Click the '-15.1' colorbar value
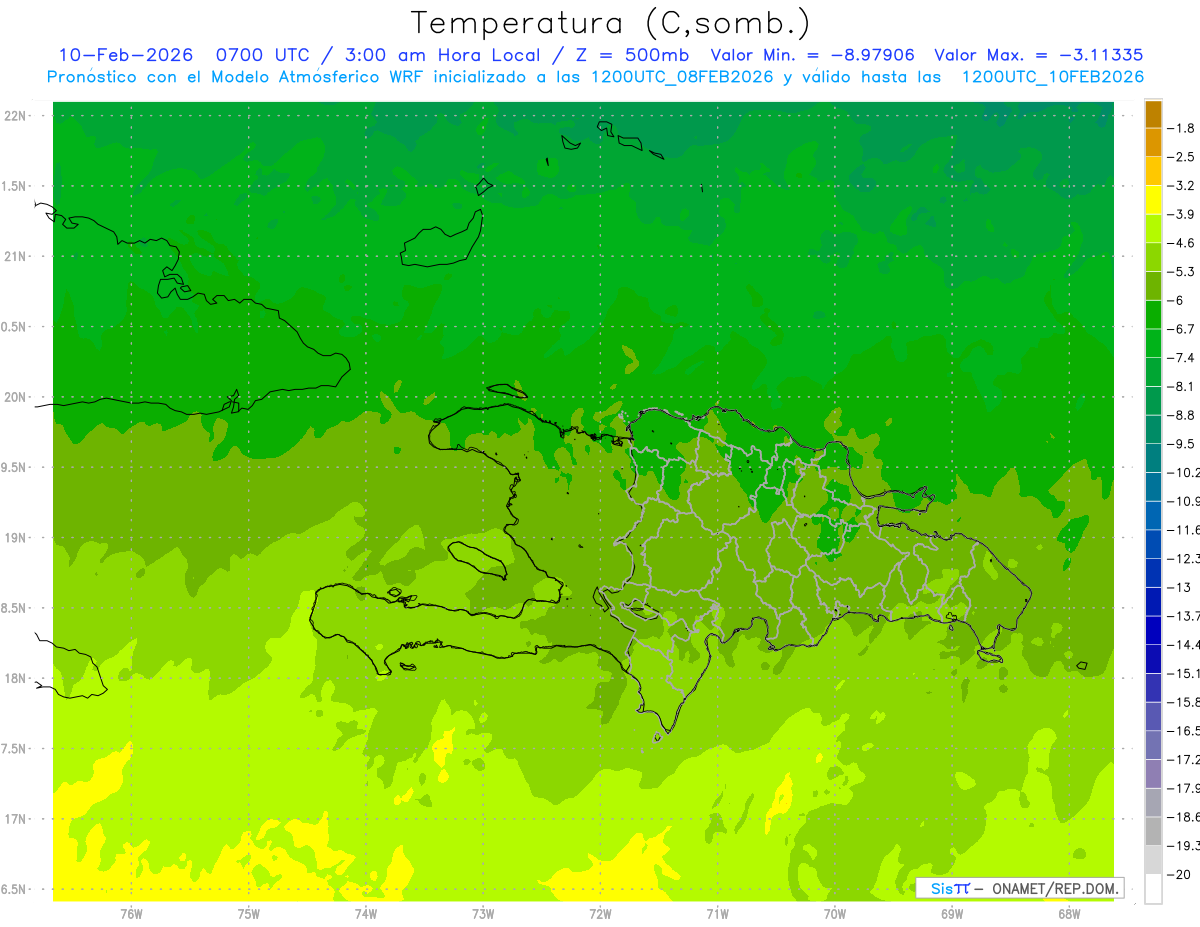 (x=1184, y=673)
